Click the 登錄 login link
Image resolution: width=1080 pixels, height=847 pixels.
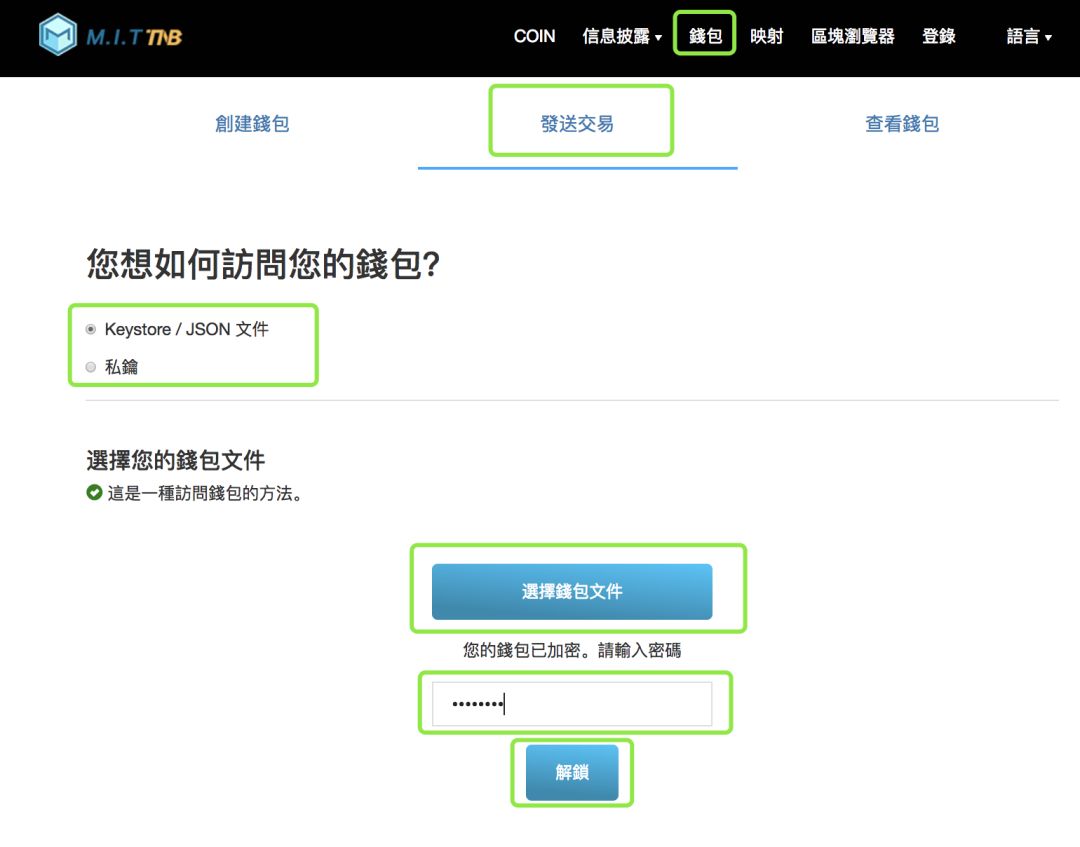tap(938, 36)
